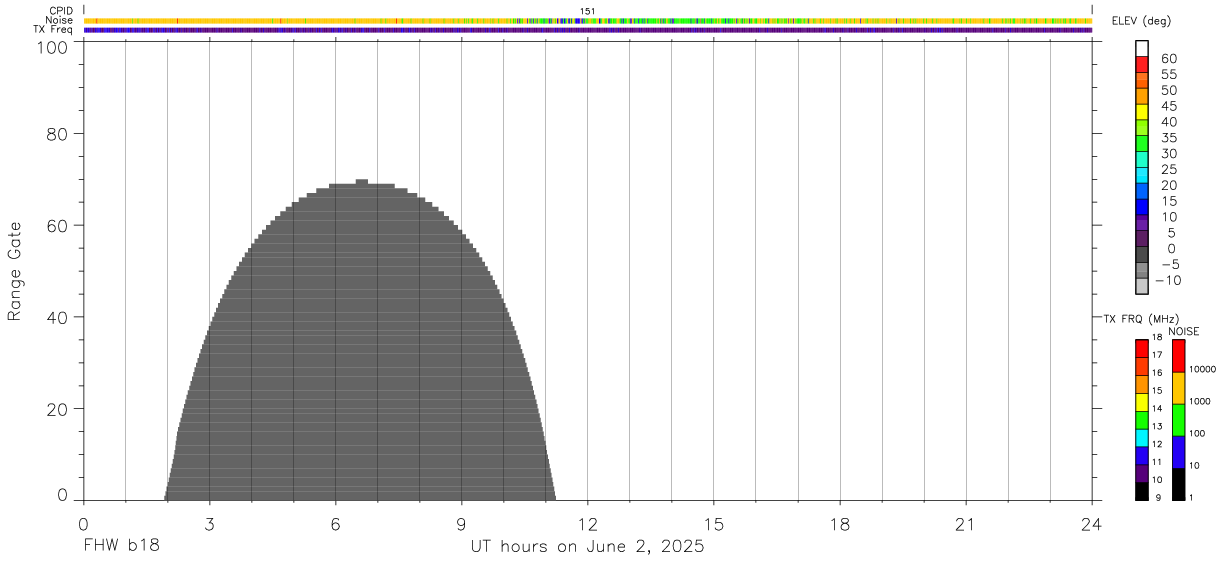The image size is (1228, 567).
Task: Click the red top segment of TX FRQ colorbar
Action: pyautogui.click(x=1142, y=348)
